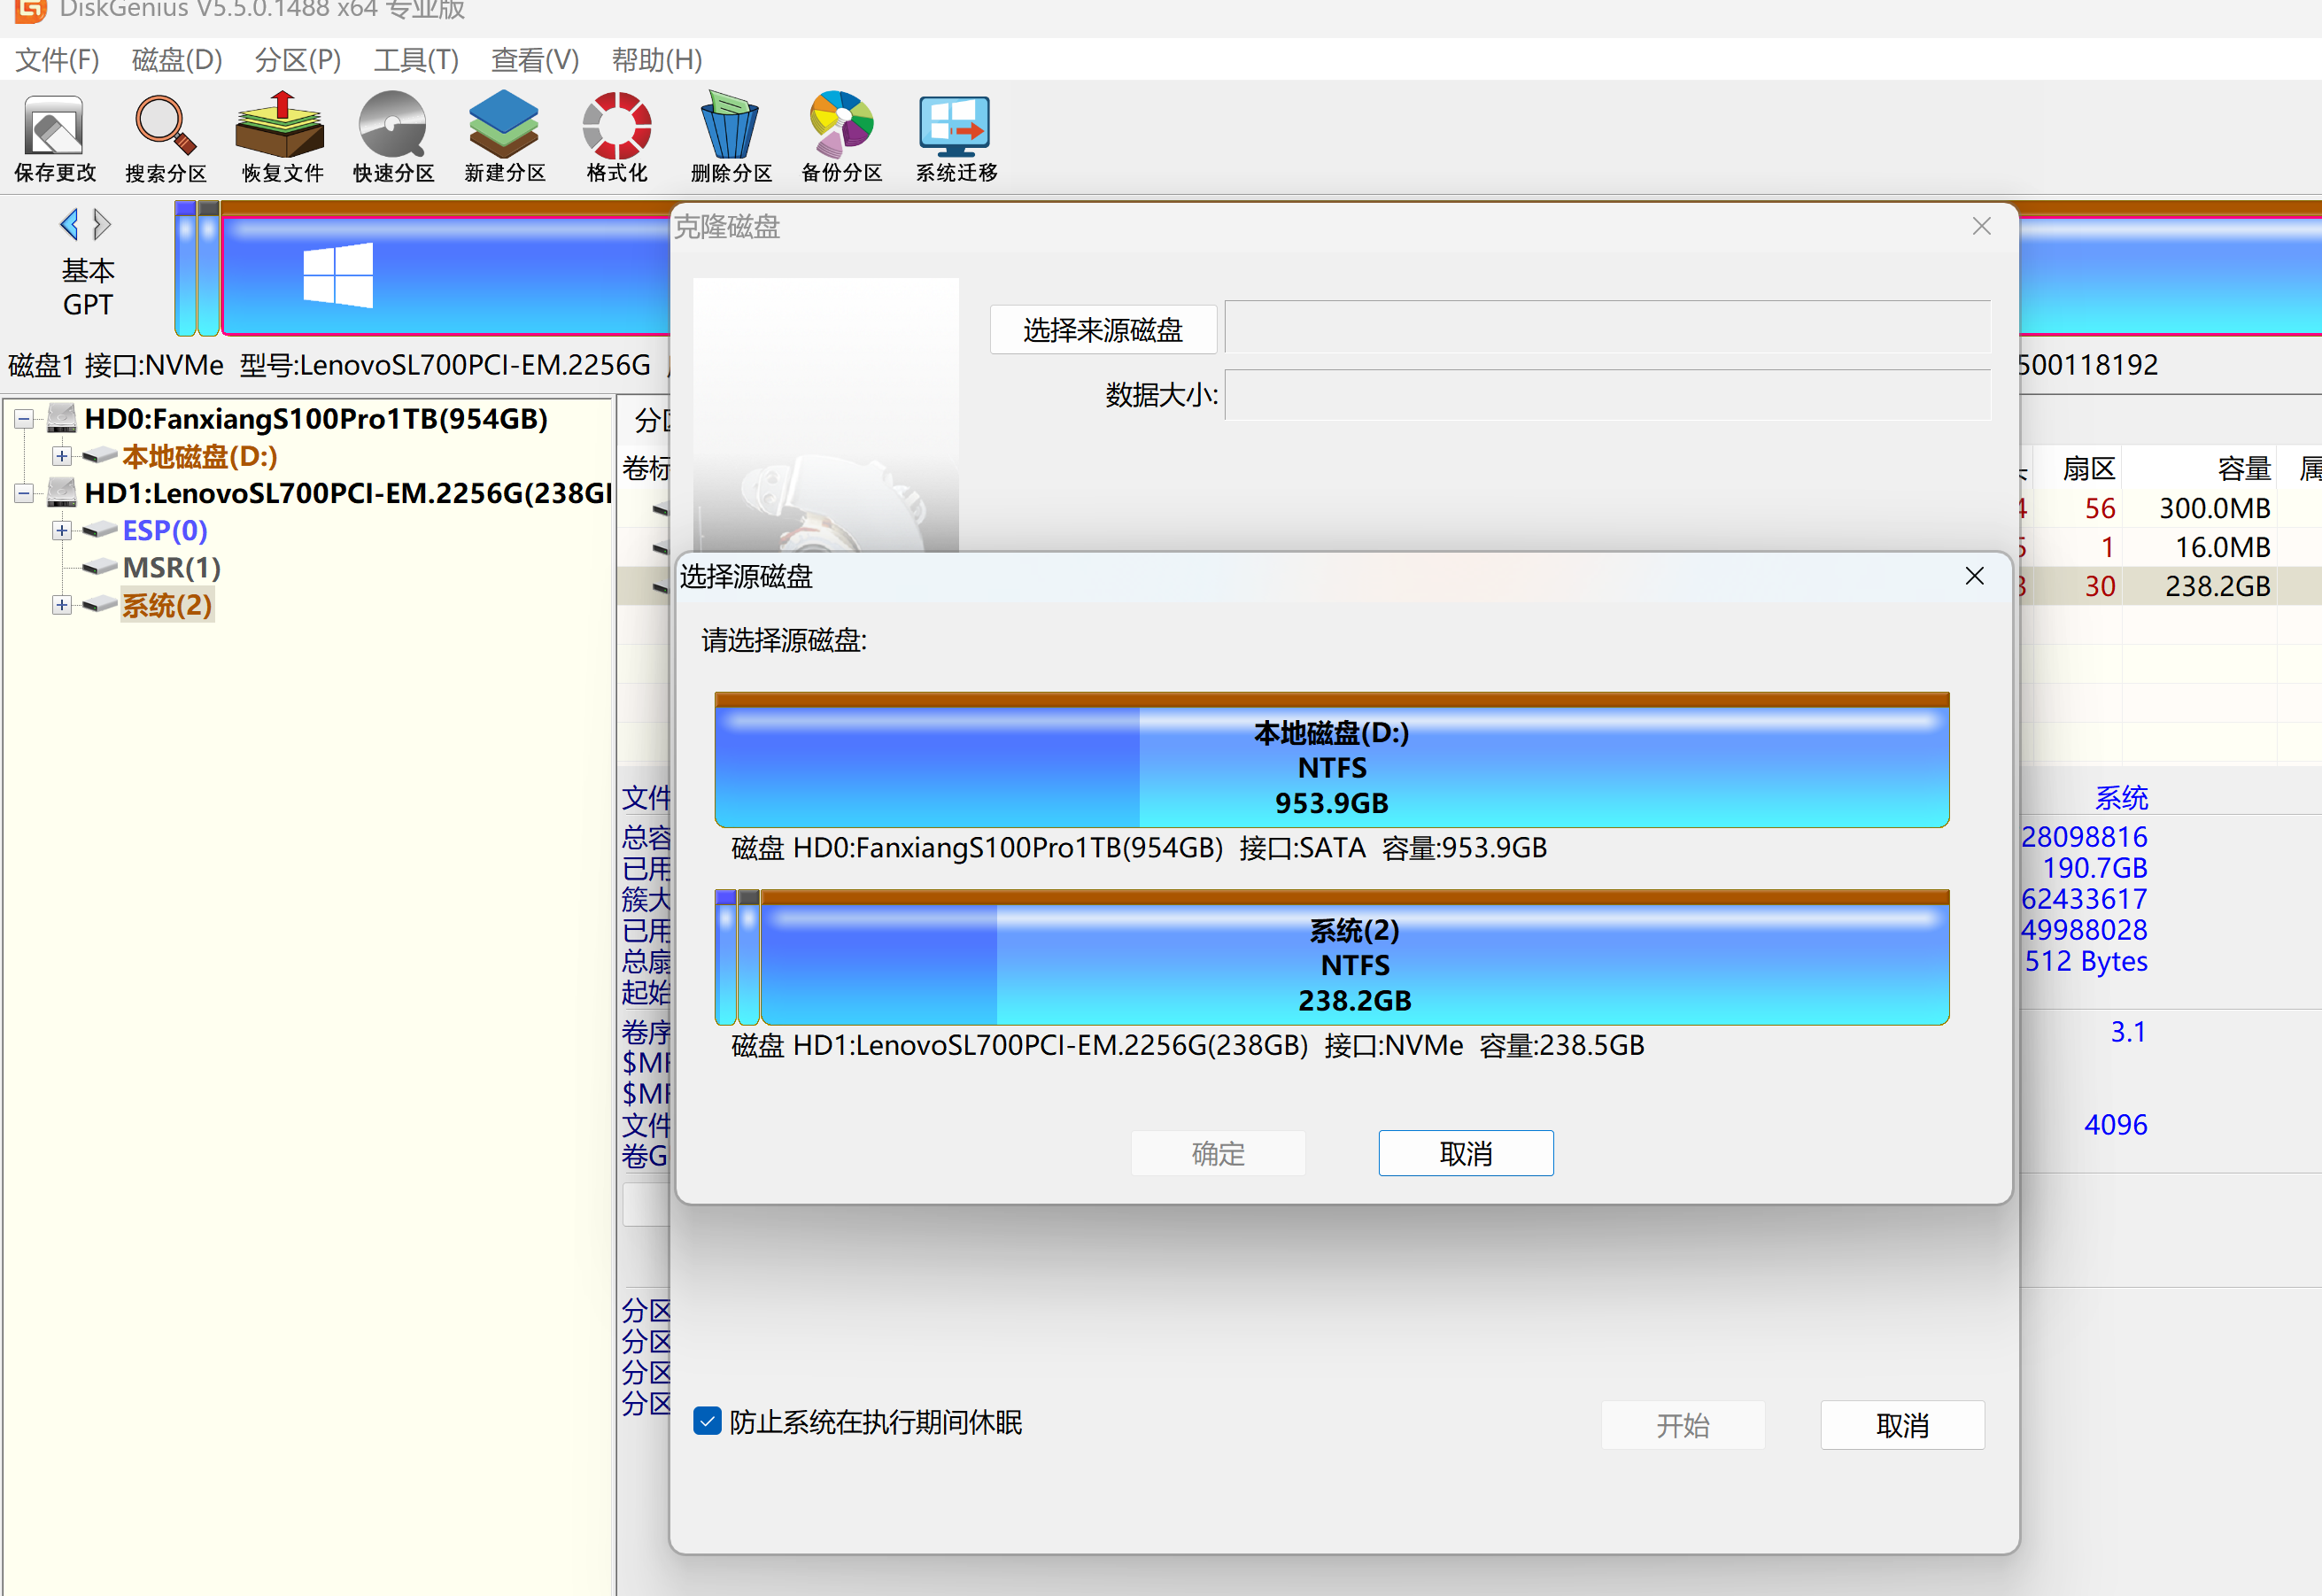Select HD0:FanxiangS100Pro1TB(954GB) tree label
Viewport: 2322px width, 1596px height.
[316, 418]
